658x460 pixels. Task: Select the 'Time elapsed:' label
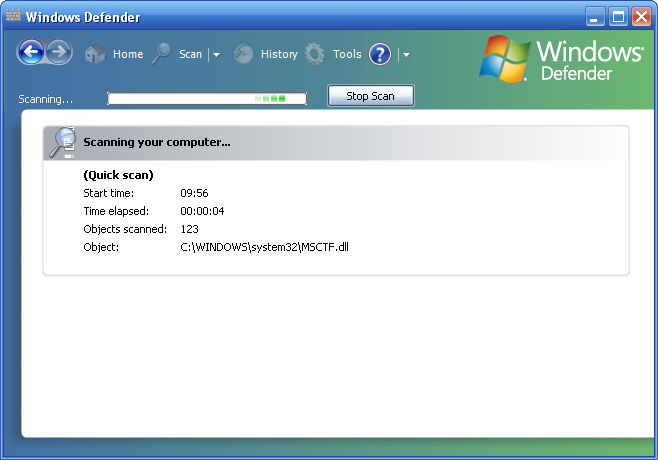coord(116,211)
